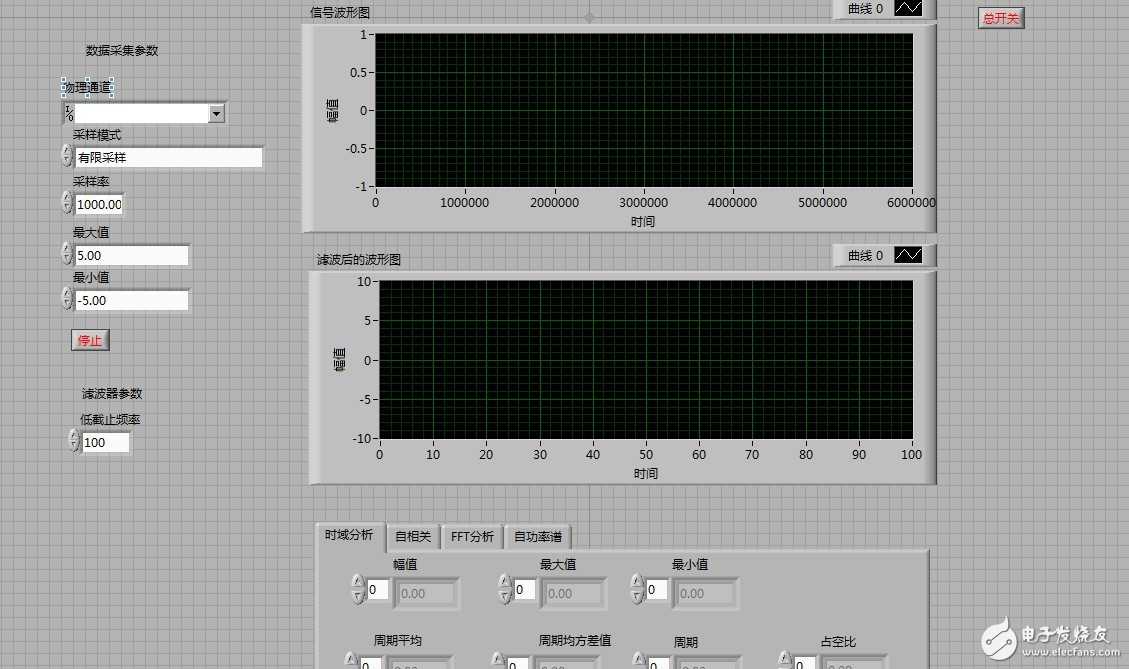Click the 最大值 array index stepper in tab
This screenshot has width=1129, height=669.
[x=505, y=589]
